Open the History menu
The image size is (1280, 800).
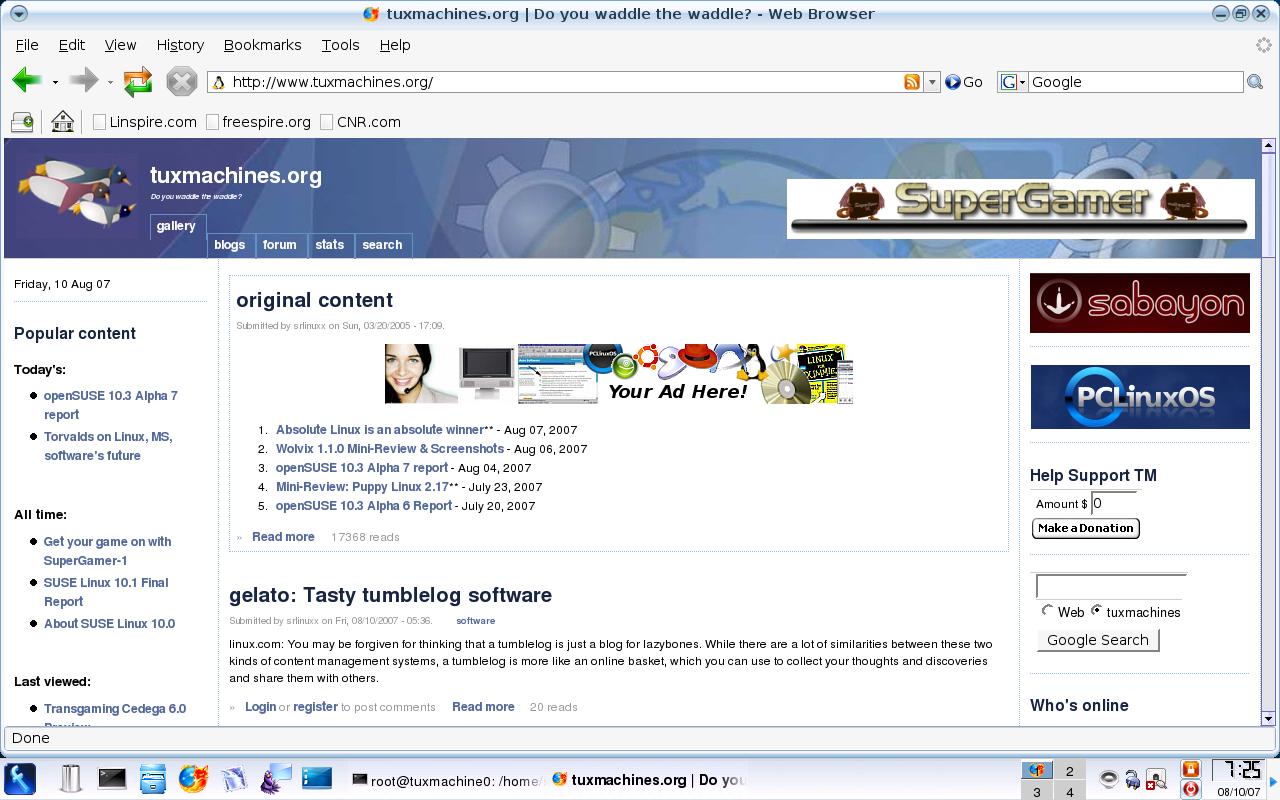point(180,45)
